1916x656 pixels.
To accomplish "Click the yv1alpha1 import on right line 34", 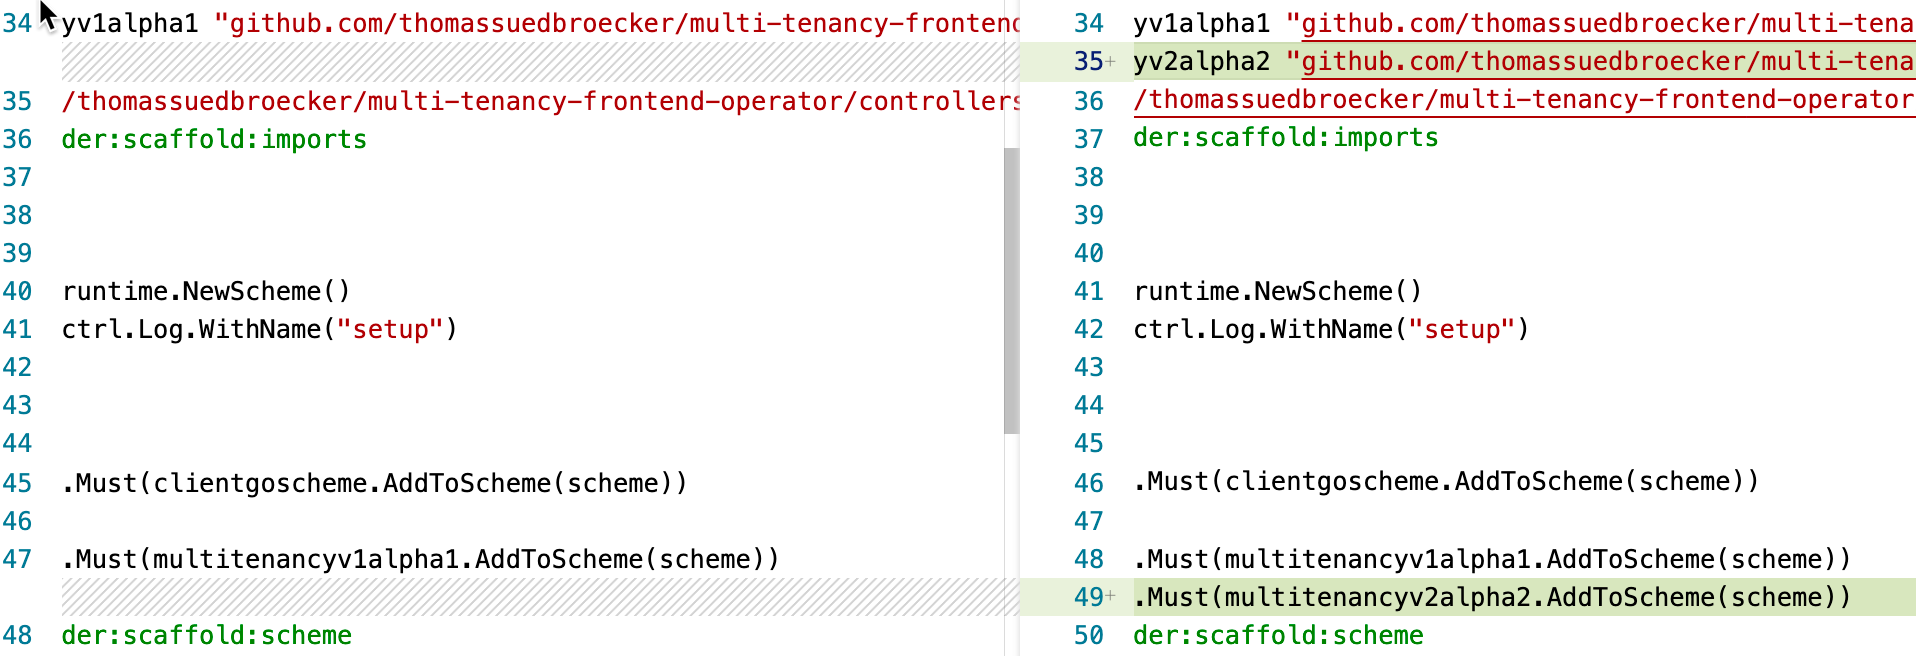I will click(1524, 23).
